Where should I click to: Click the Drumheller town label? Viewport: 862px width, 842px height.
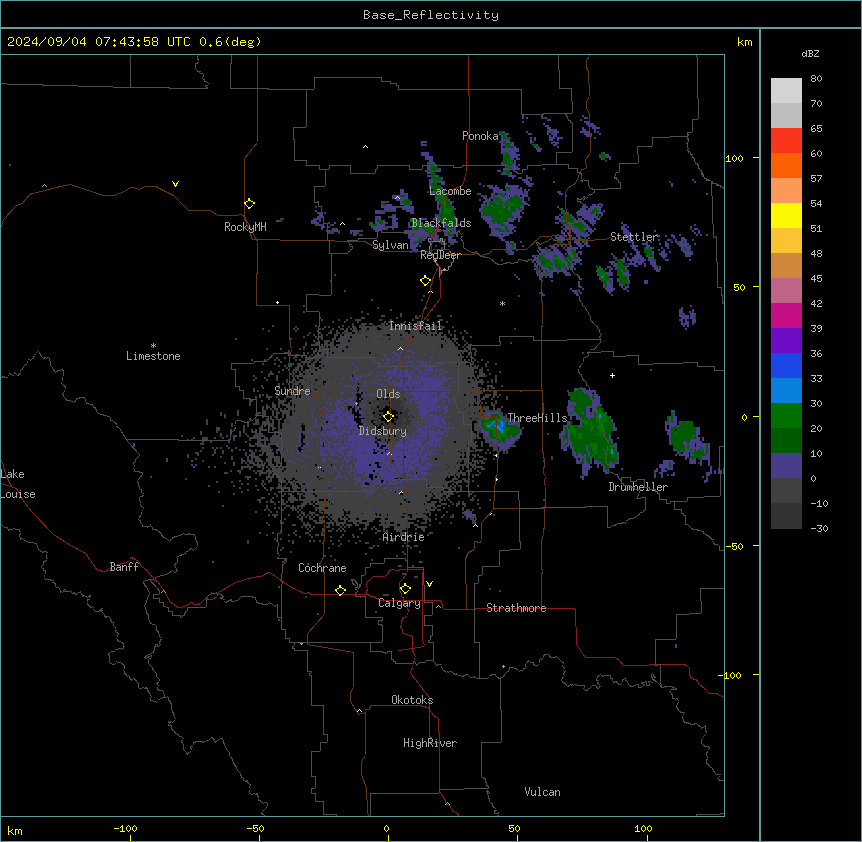tap(638, 487)
